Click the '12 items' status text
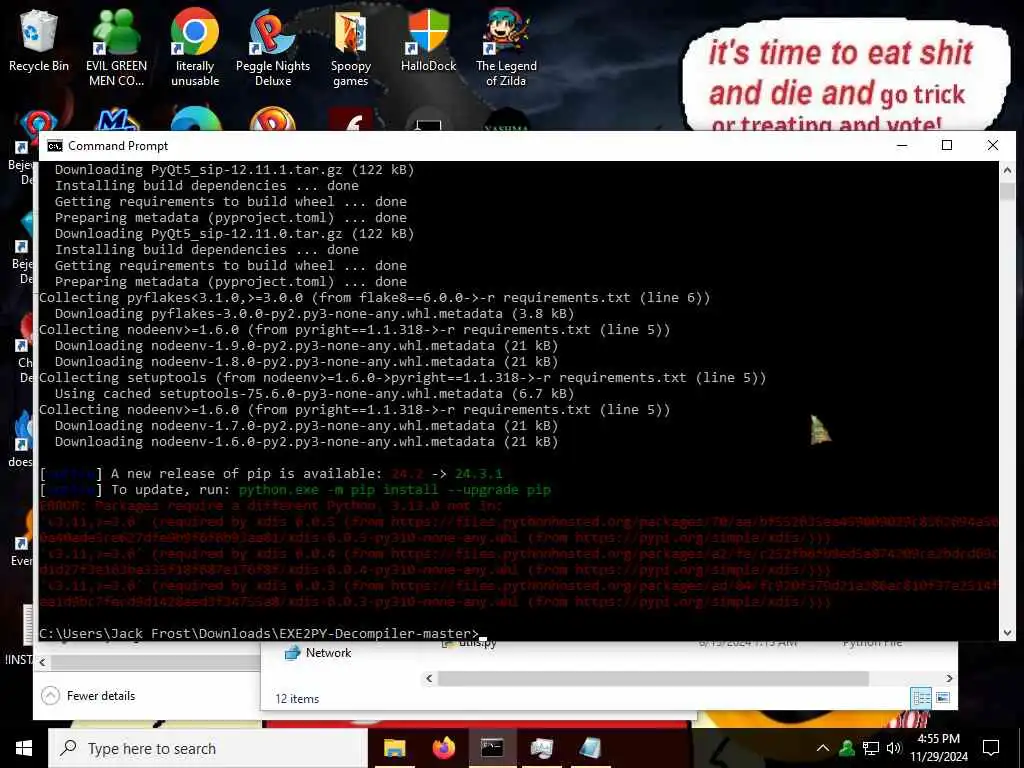The height and width of the screenshot is (768, 1024). pos(297,699)
